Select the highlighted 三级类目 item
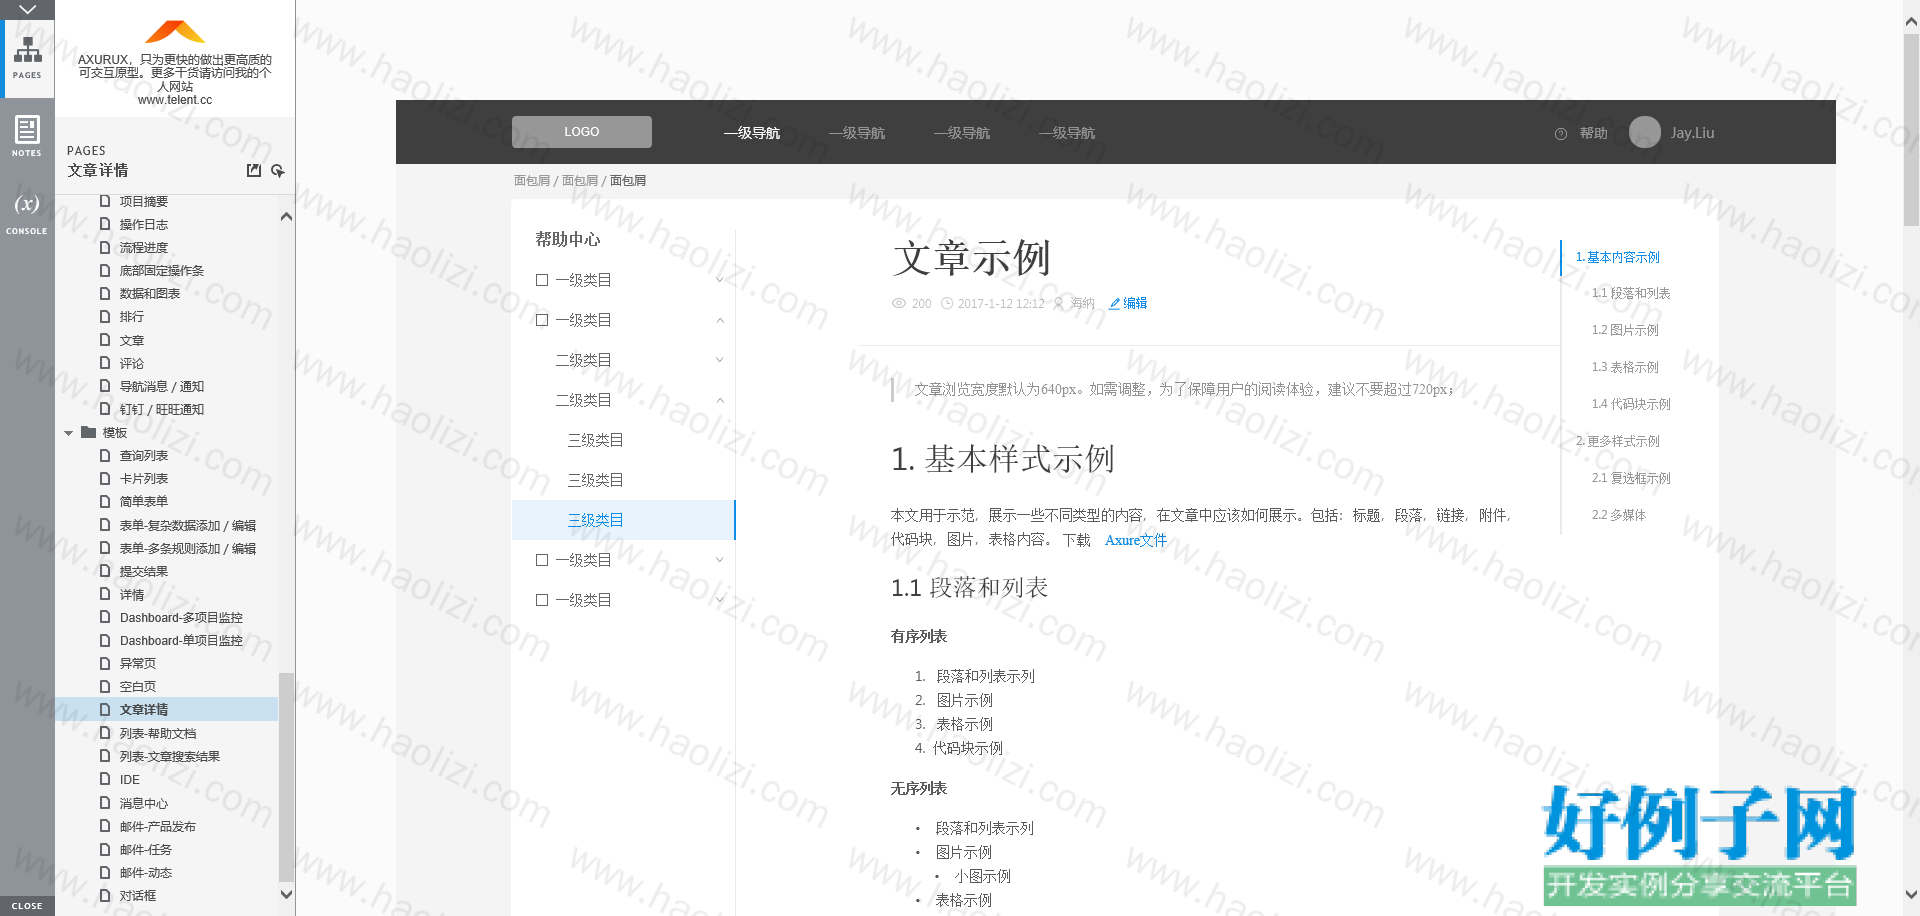 [x=624, y=520]
